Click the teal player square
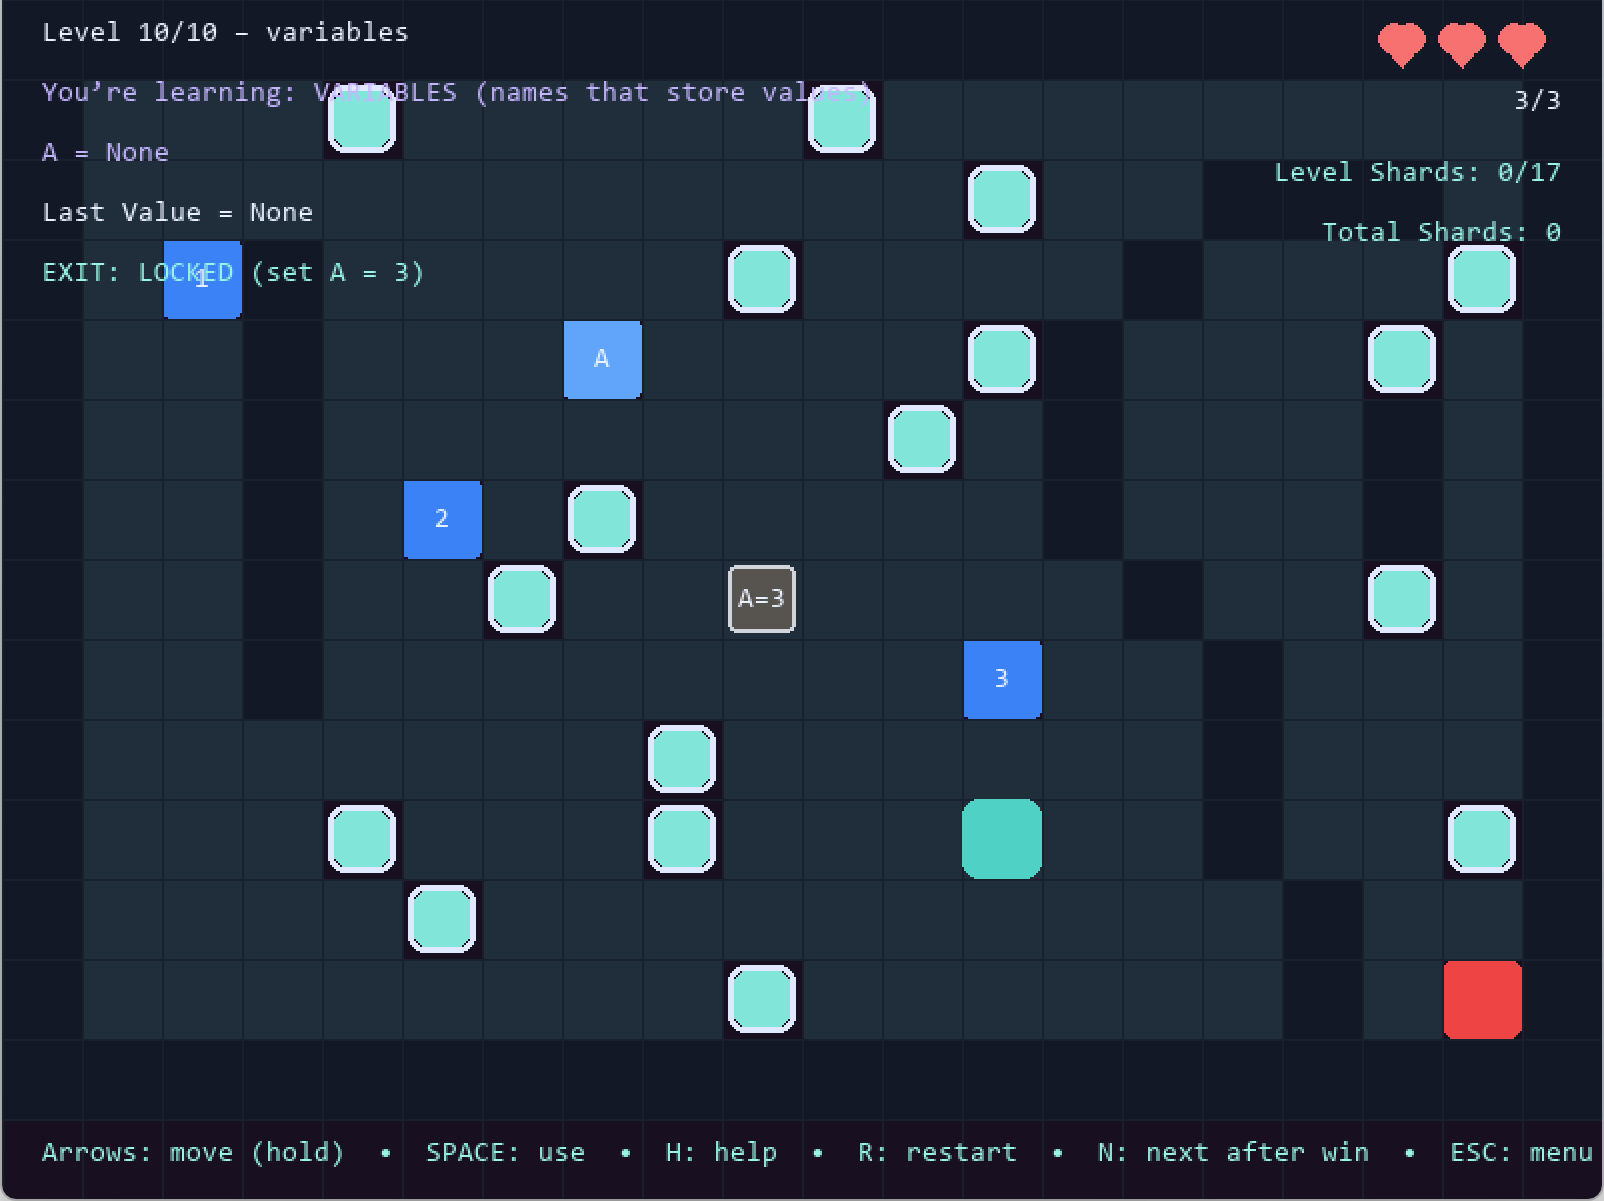This screenshot has height=1201, width=1604. (1002, 839)
